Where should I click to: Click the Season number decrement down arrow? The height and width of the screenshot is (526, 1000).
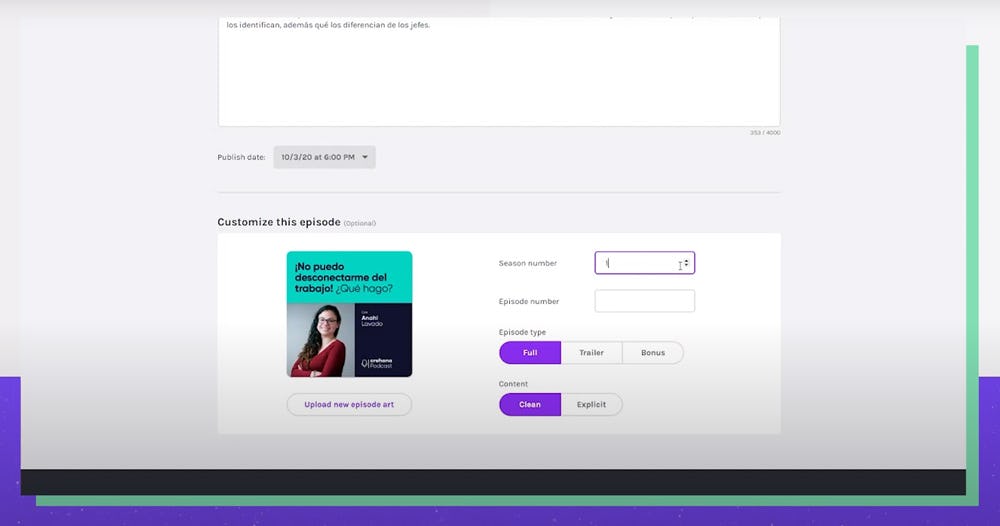tap(686, 266)
